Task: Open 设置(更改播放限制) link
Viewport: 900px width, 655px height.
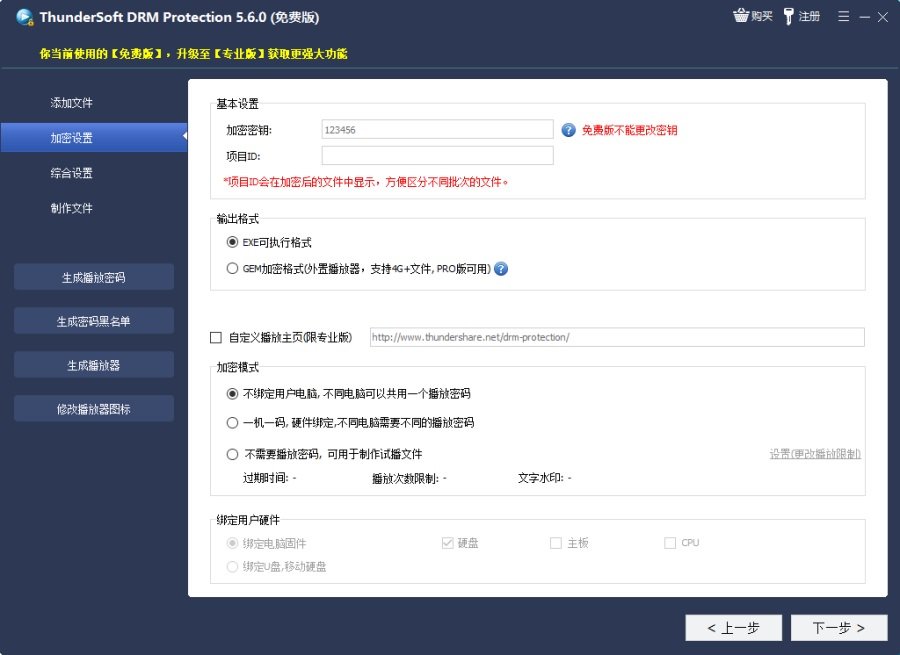Action: click(815, 454)
